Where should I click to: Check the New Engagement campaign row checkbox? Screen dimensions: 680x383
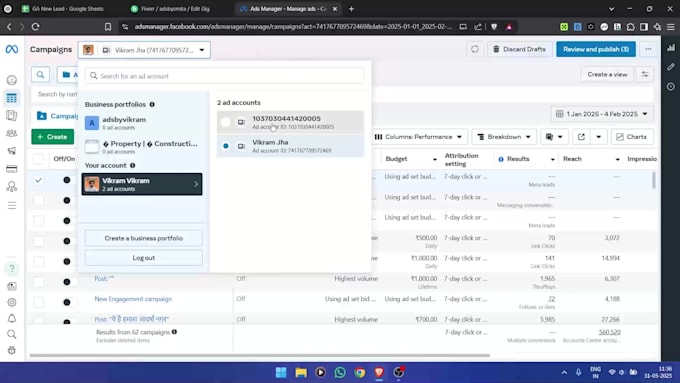click(38, 302)
